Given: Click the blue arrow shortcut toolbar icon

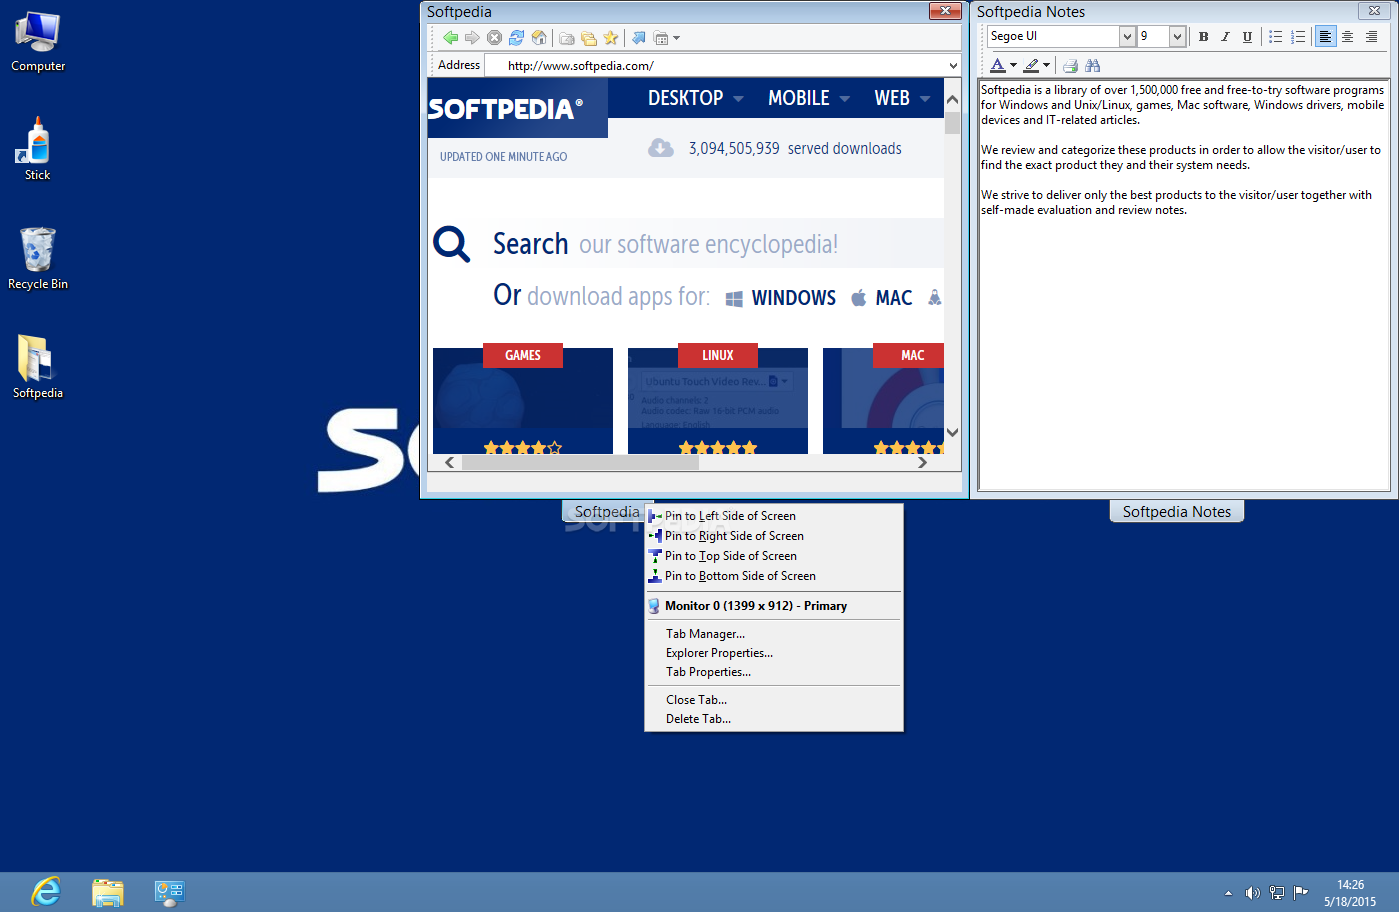Looking at the screenshot, I should point(638,38).
